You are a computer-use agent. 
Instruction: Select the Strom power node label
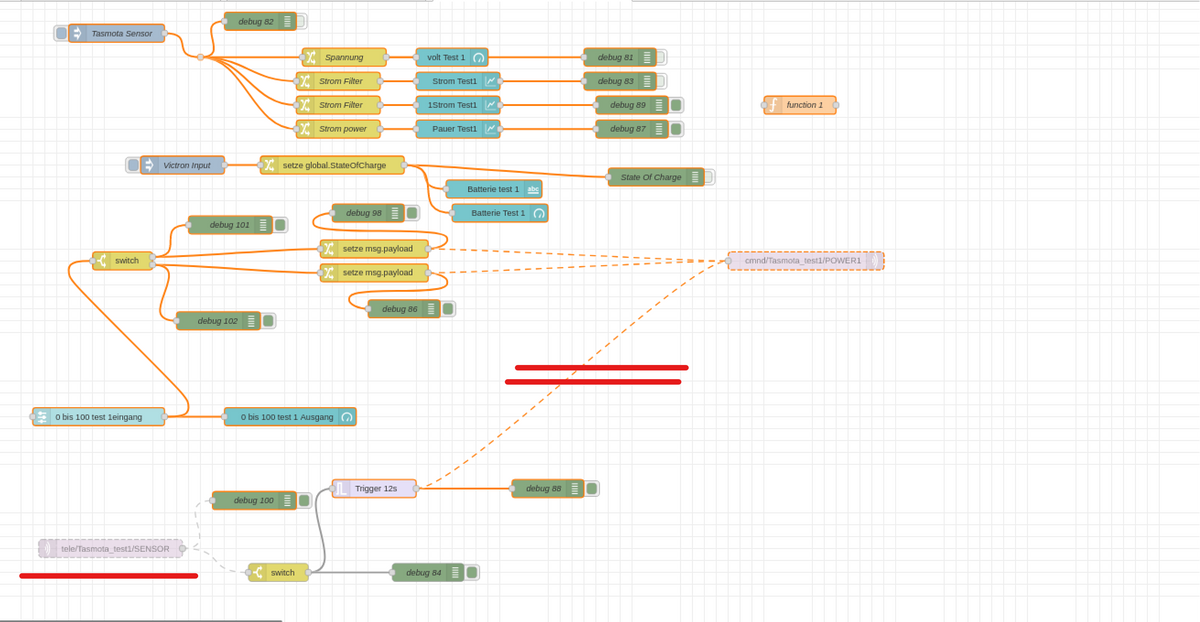(343, 129)
